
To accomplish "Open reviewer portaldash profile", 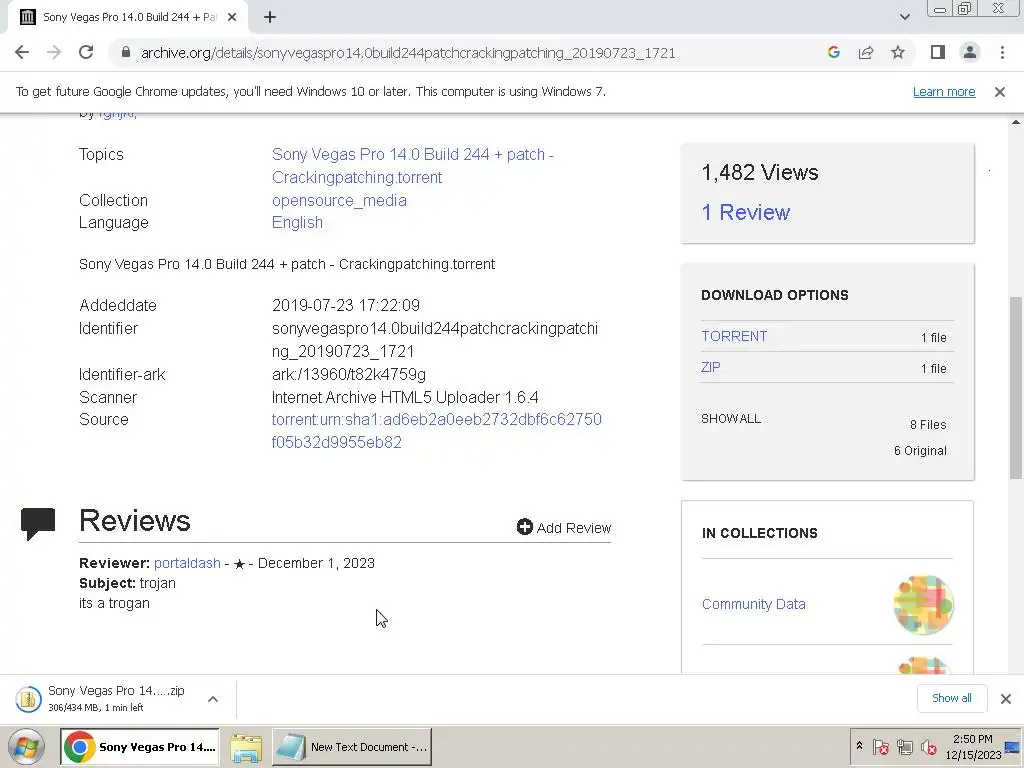I will [187, 563].
